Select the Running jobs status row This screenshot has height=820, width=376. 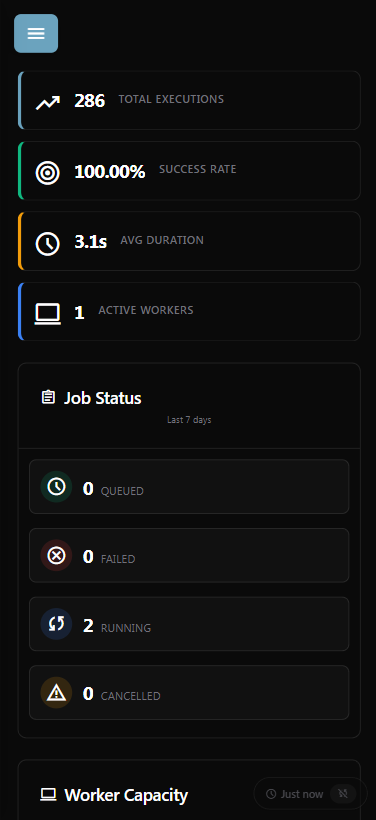(x=189, y=624)
